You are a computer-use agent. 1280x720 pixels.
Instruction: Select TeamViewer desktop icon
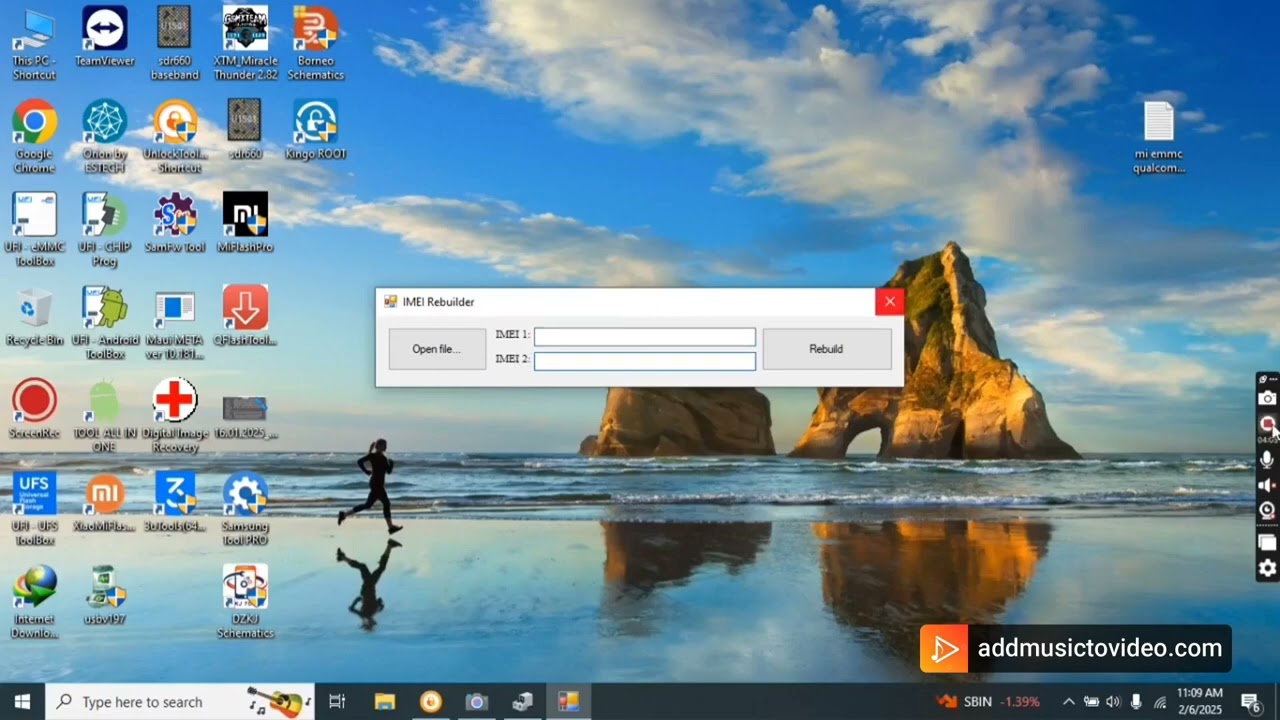coord(105,37)
